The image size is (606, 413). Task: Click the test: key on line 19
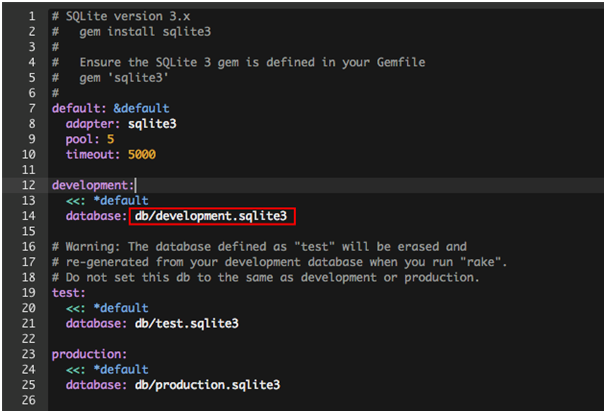pos(68,293)
